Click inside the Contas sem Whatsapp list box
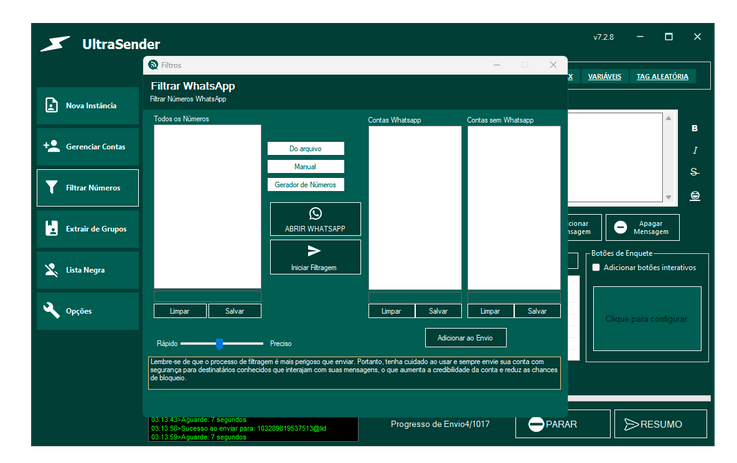The height and width of the screenshot is (463, 737). coord(514,208)
